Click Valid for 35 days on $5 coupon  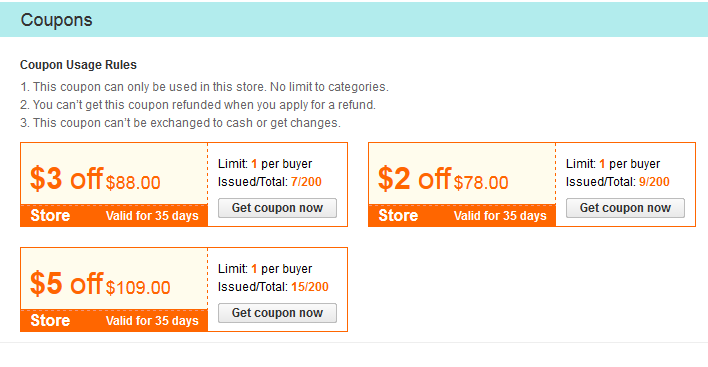(x=152, y=321)
